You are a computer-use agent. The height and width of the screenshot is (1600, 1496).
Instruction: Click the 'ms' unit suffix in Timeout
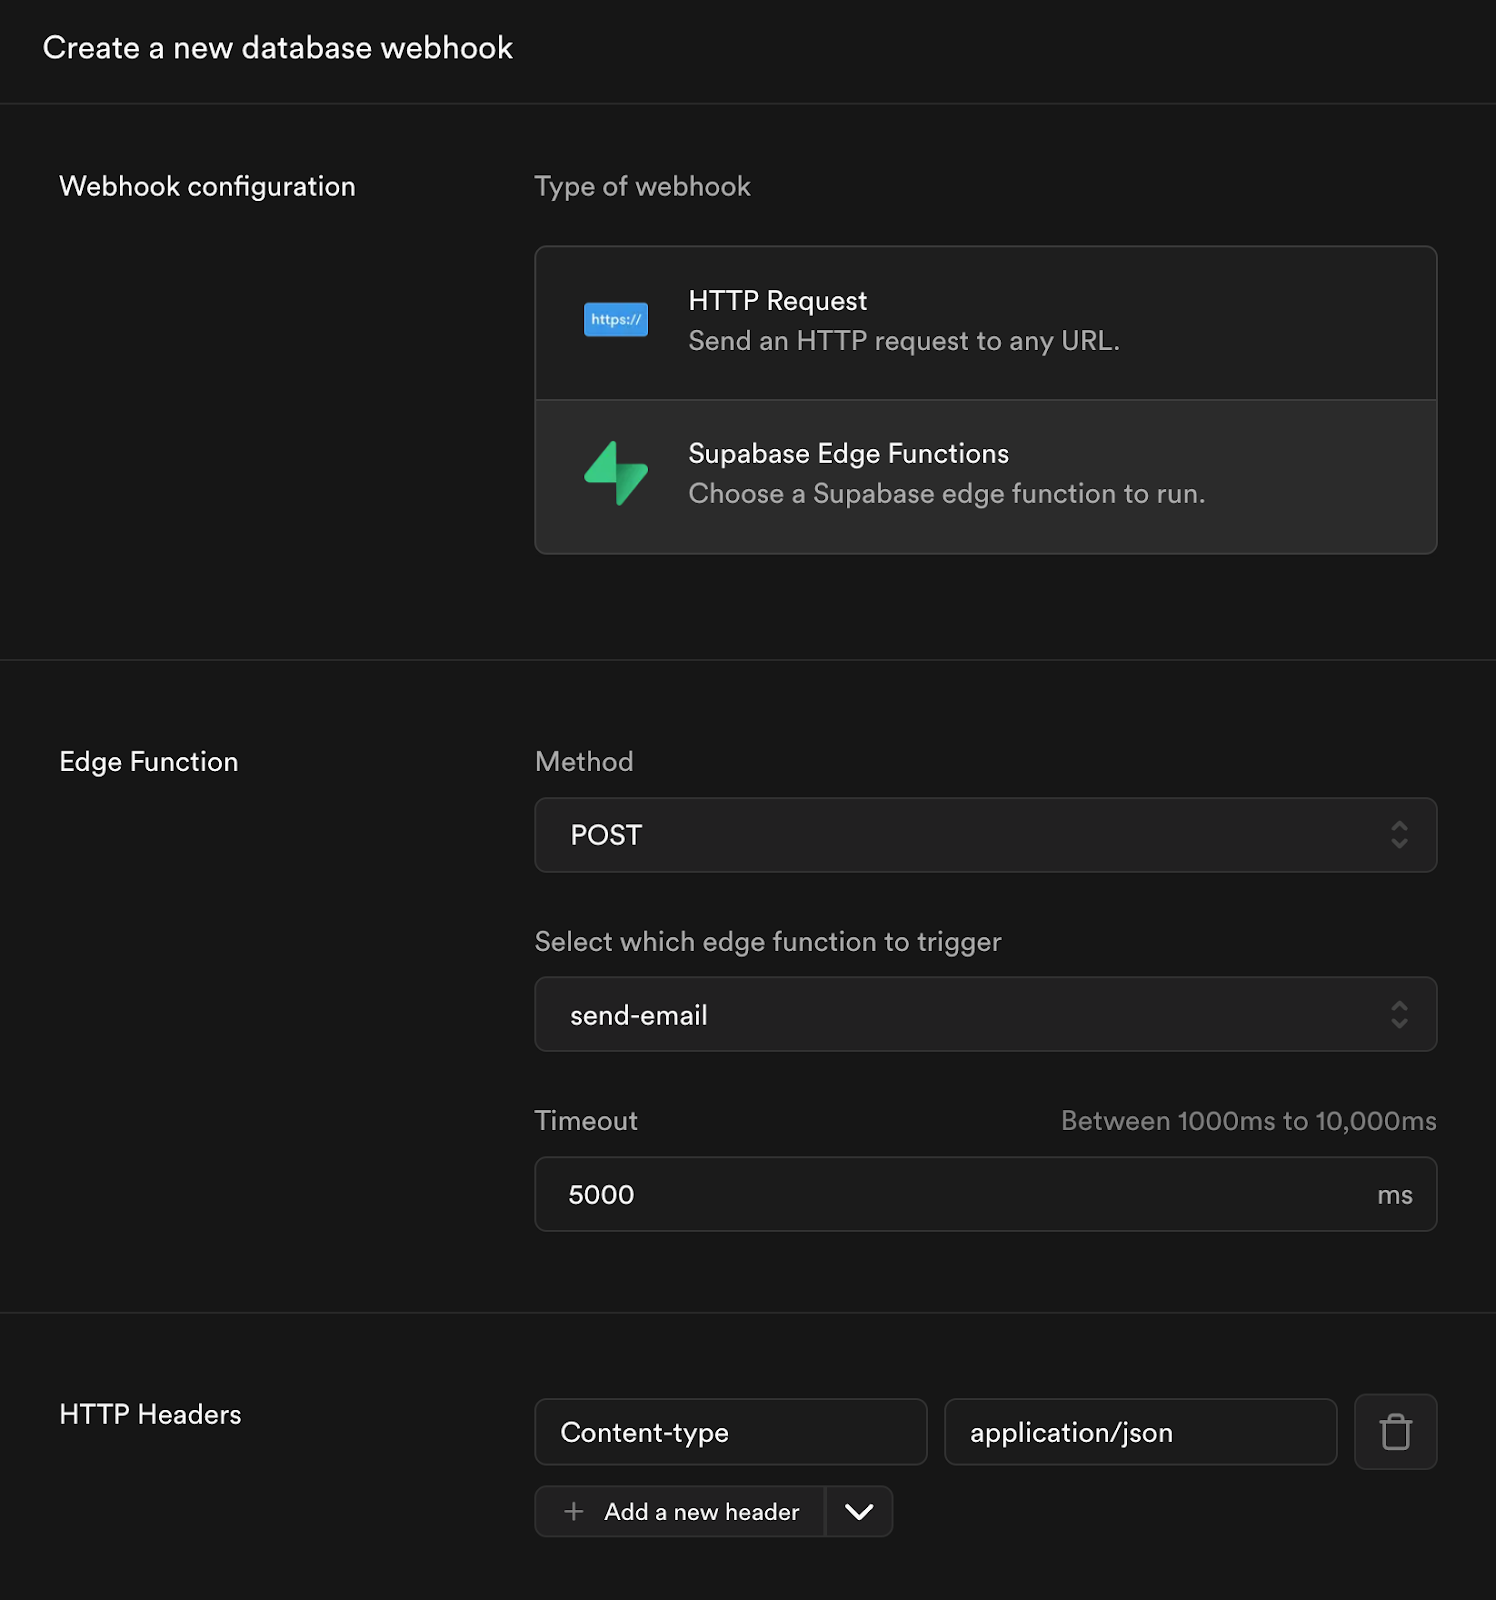pyautogui.click(x=1394, y=1195)
